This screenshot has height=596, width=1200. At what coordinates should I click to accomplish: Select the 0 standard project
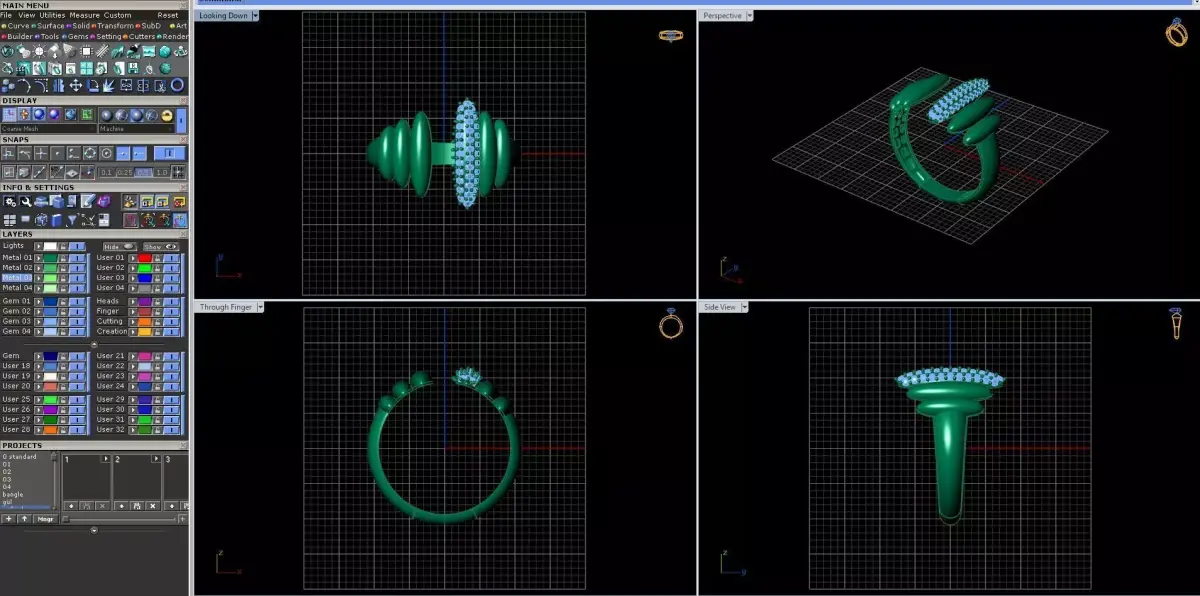pos(20,457)
